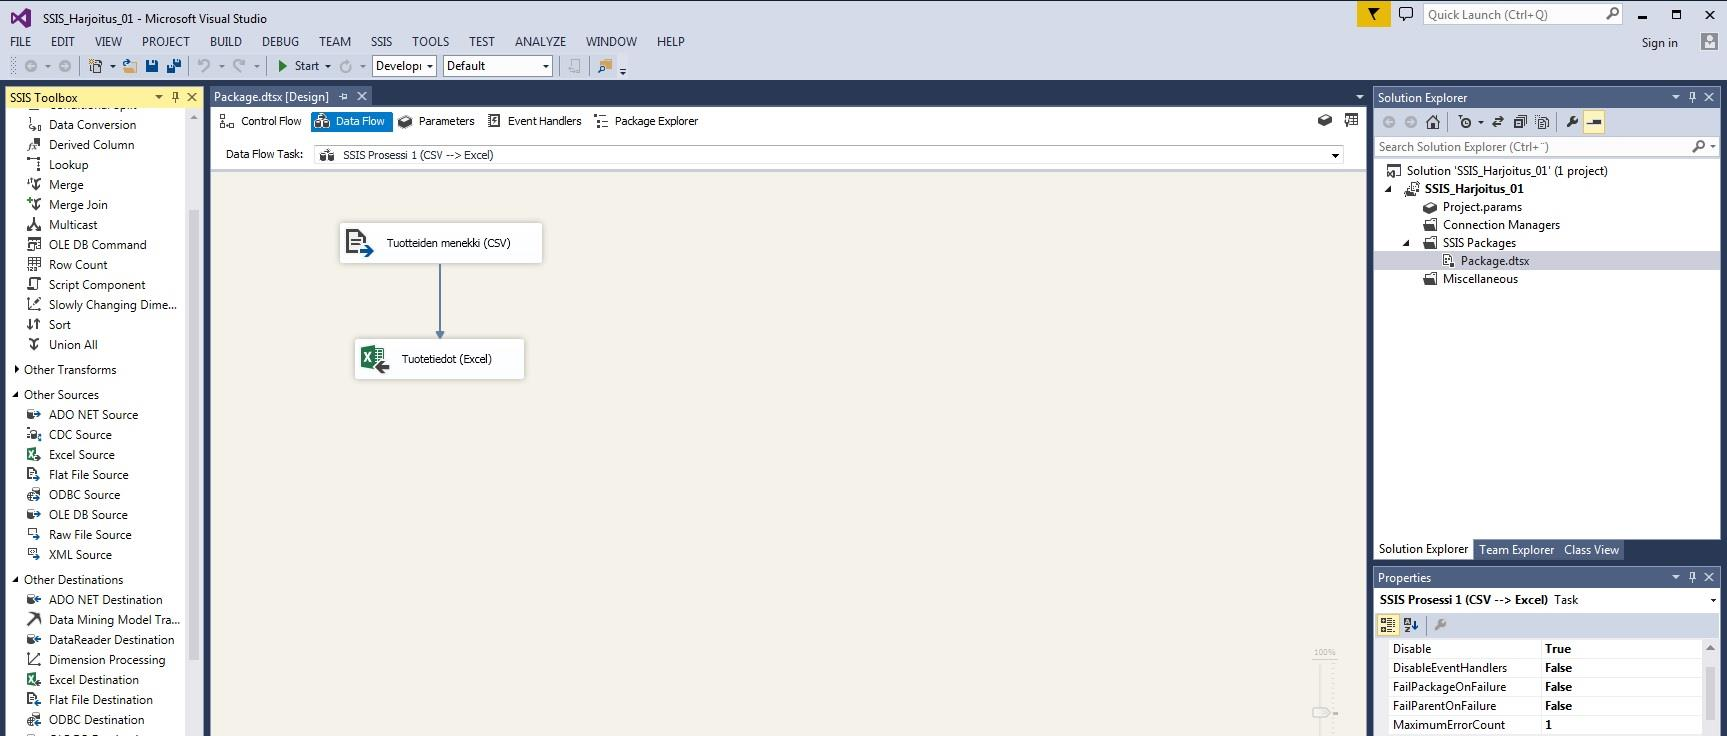Click the Save icon in the toolbar
1727x736 pixels.
click(x=152, y=66)
